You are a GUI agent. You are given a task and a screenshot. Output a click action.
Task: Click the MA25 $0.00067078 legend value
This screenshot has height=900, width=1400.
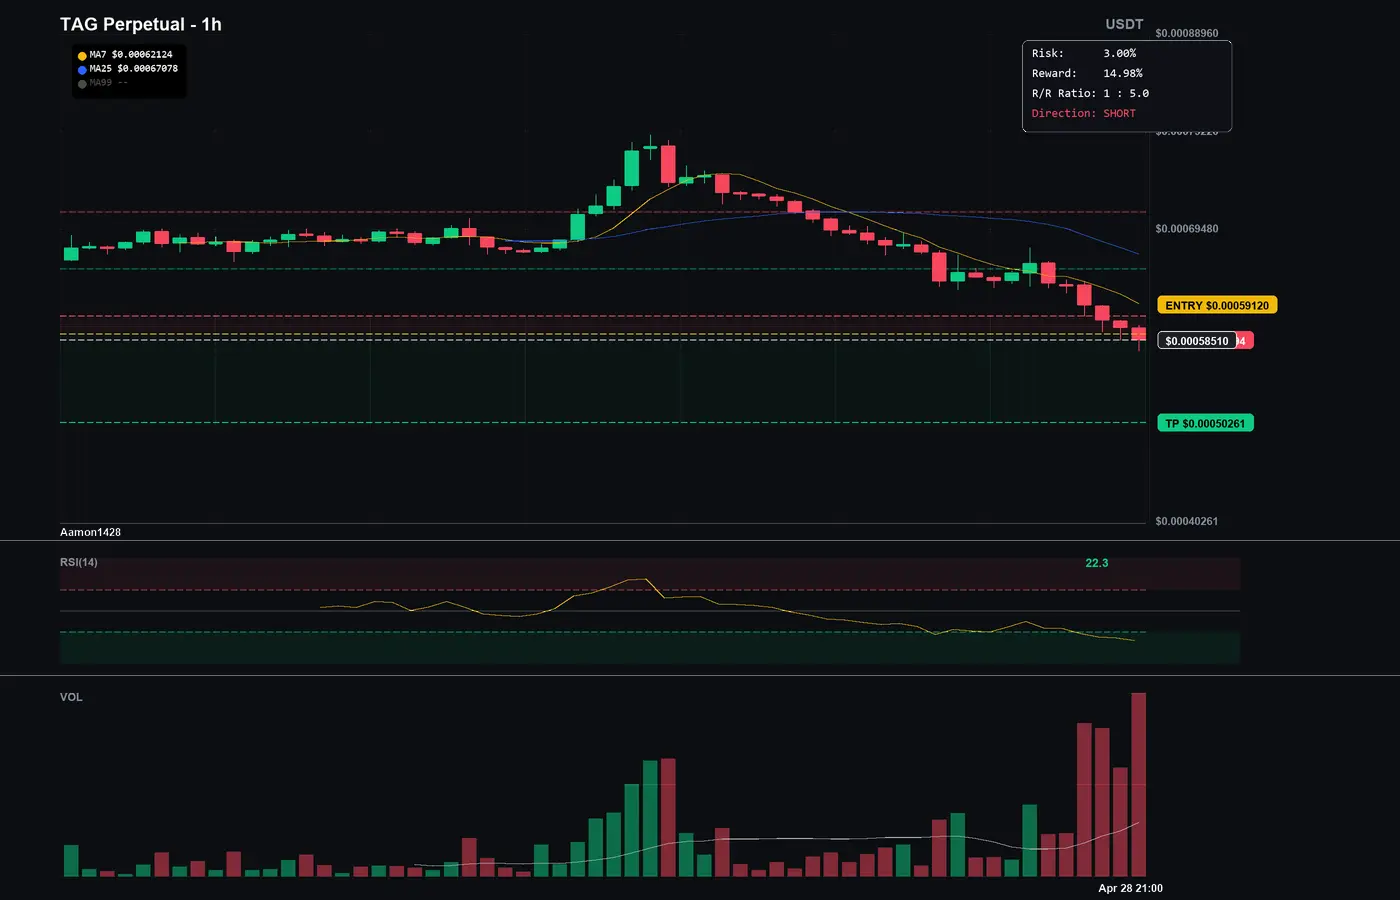[134, 69]
